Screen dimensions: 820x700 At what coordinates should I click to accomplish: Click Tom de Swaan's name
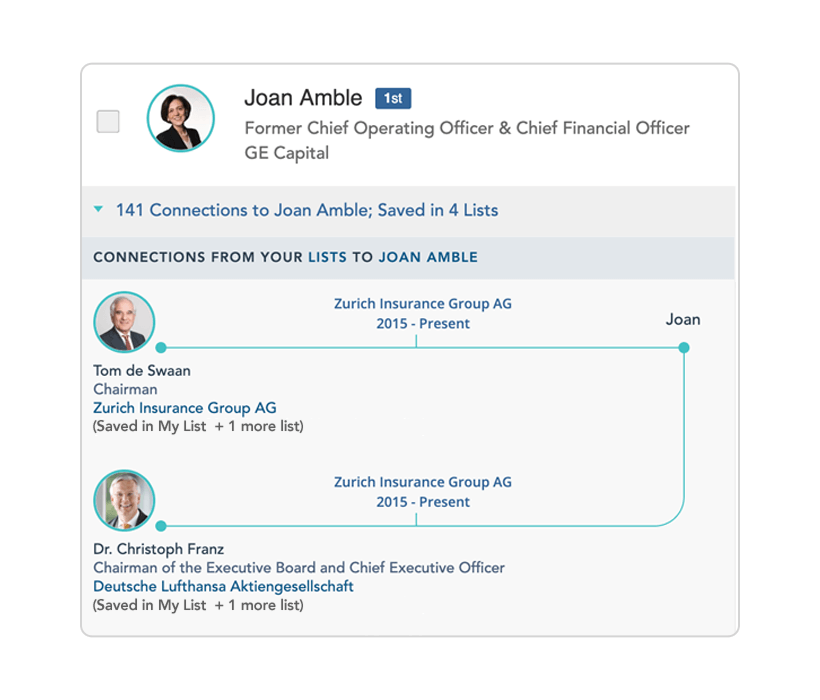point(142,370)
